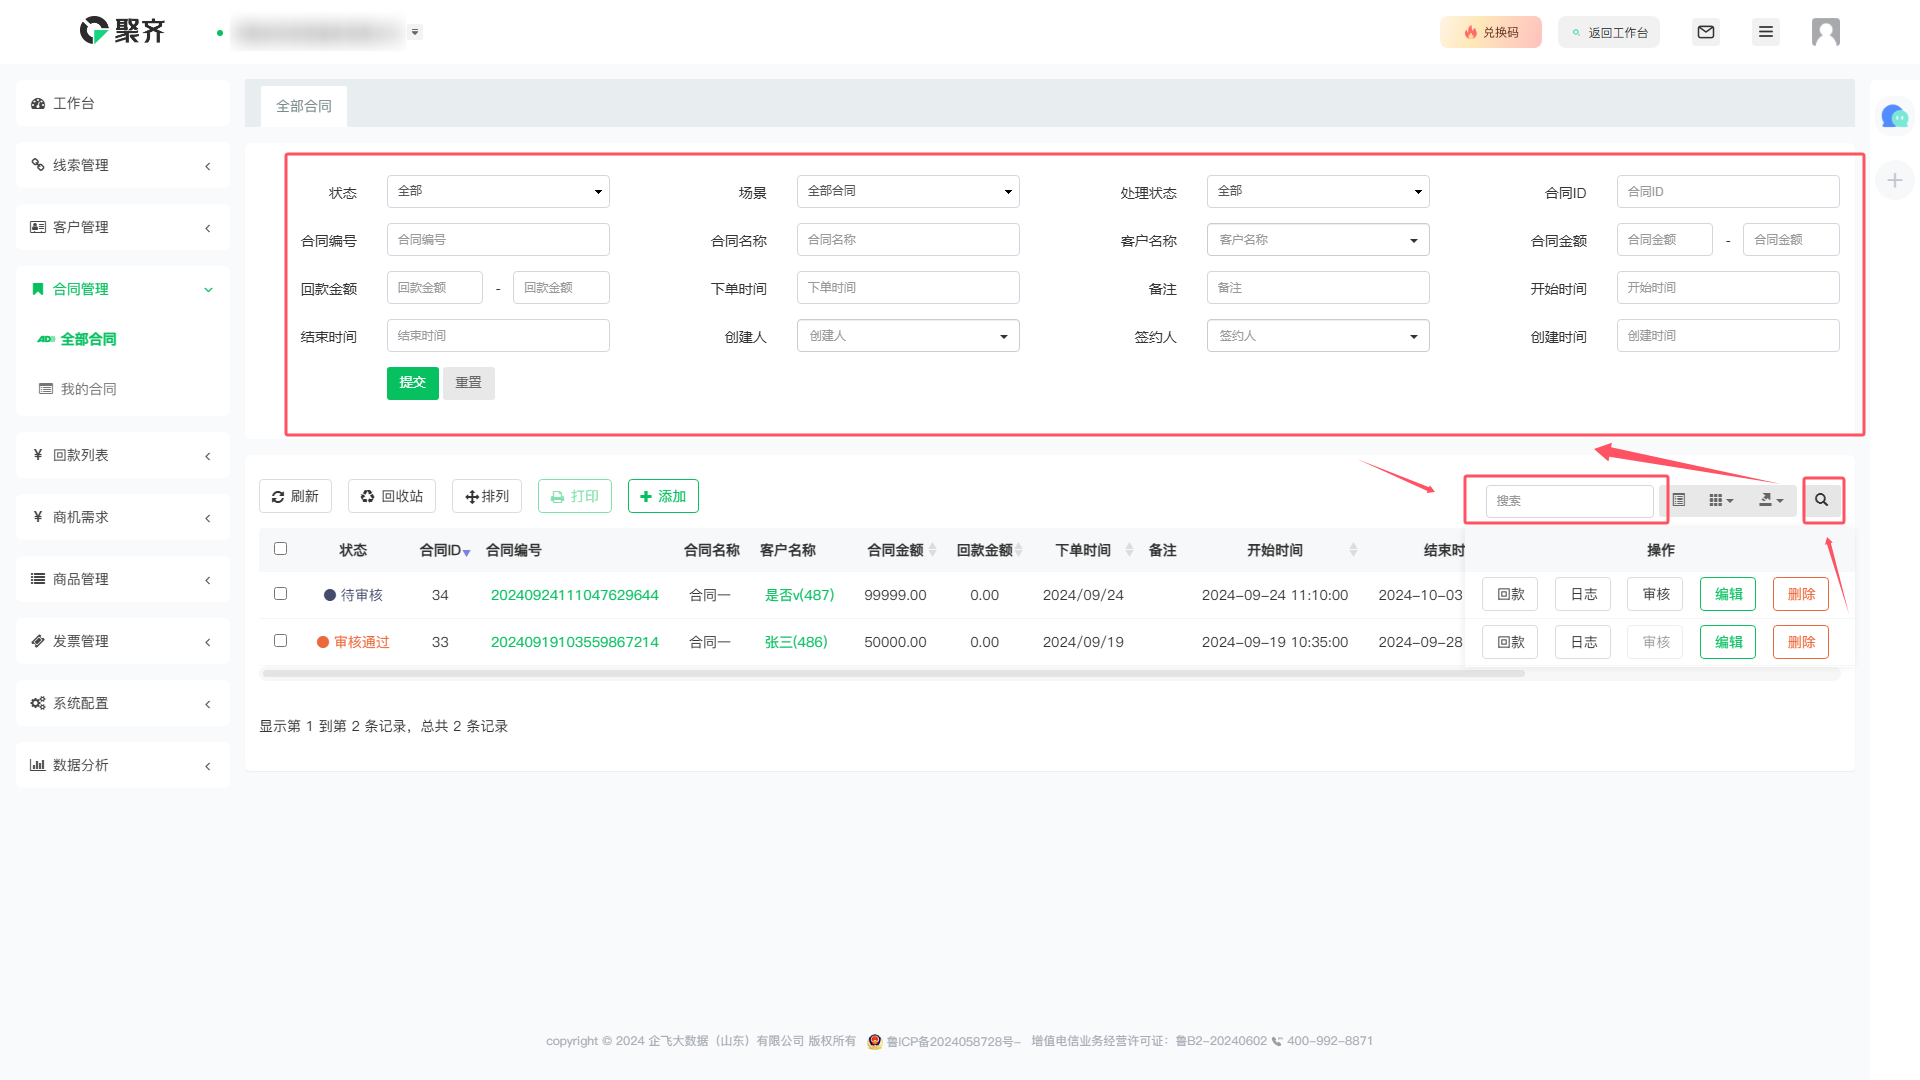Click 商品管理 list icon in sidebar
1920x1080 pixels.
pos(38,579)
